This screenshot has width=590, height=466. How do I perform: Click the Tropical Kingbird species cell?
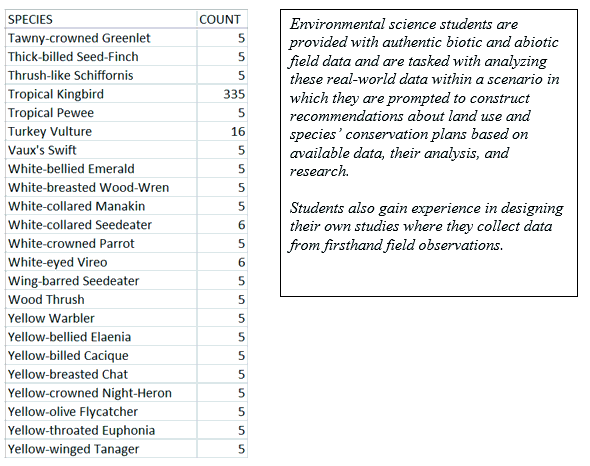101,94
